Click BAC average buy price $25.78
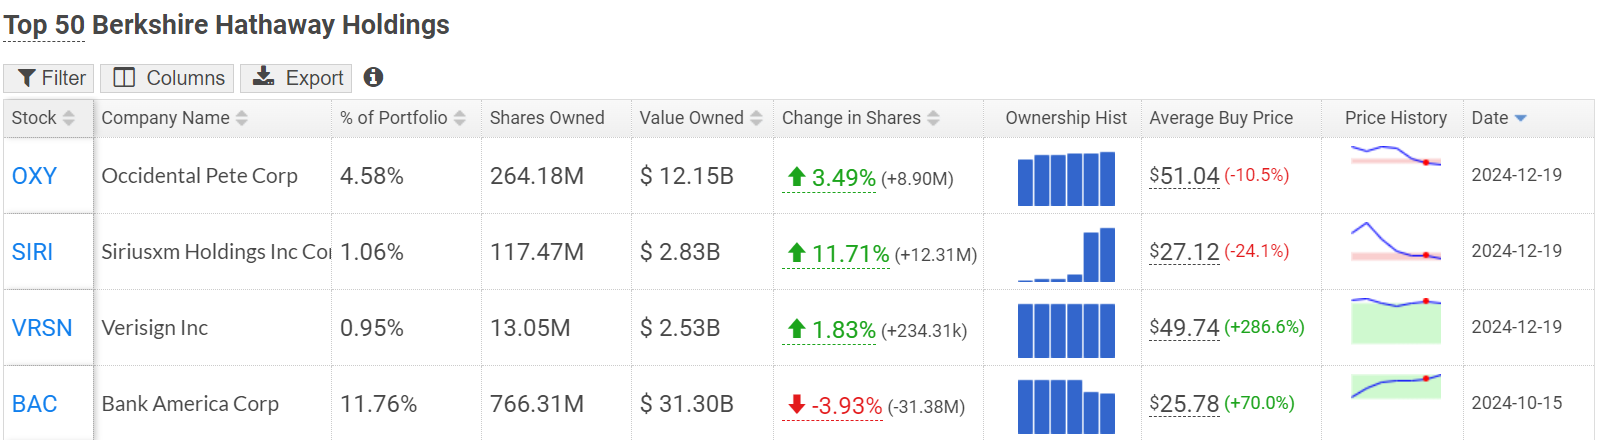The height and width of the screenshot is (440, 1598). click(1184, 404)
